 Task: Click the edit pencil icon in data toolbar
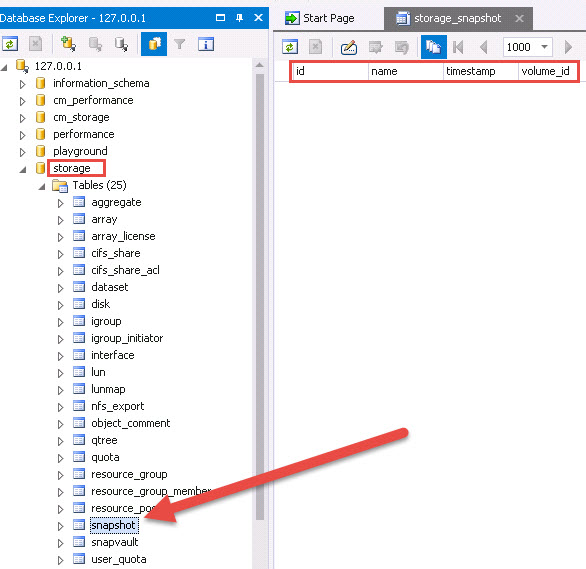[x=349, y=47]
